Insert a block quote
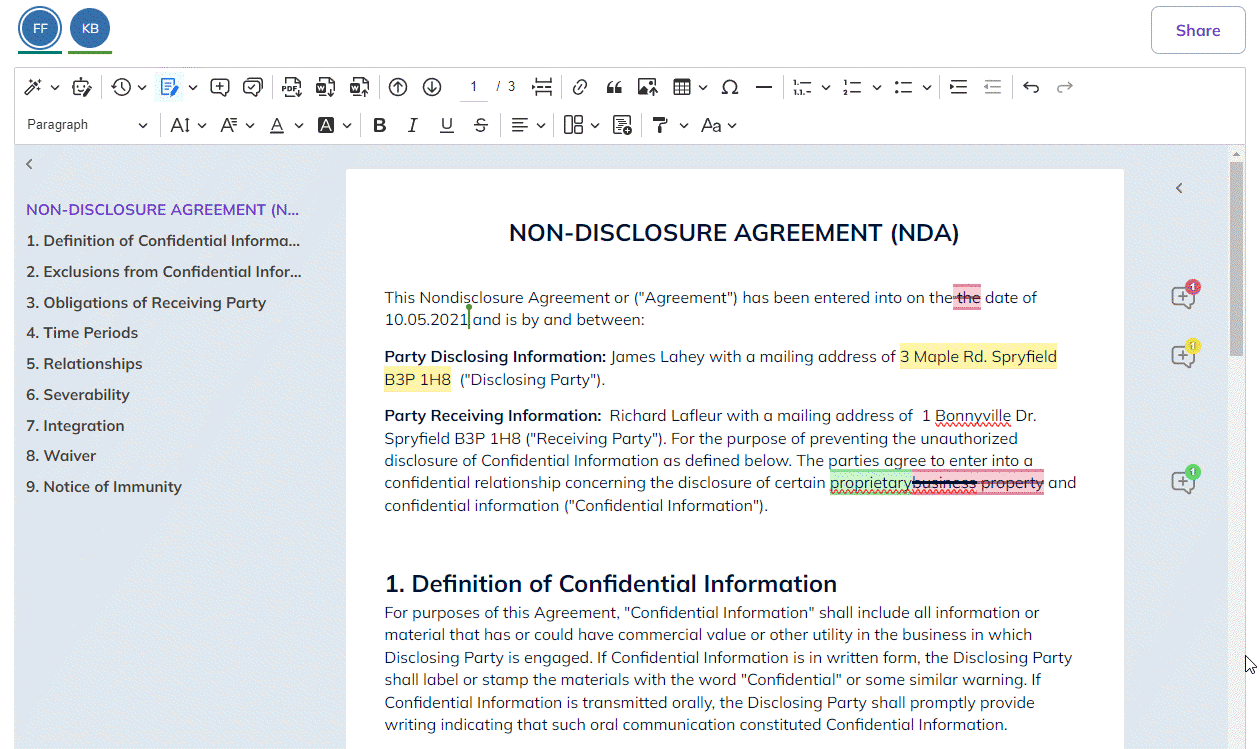 614,87
